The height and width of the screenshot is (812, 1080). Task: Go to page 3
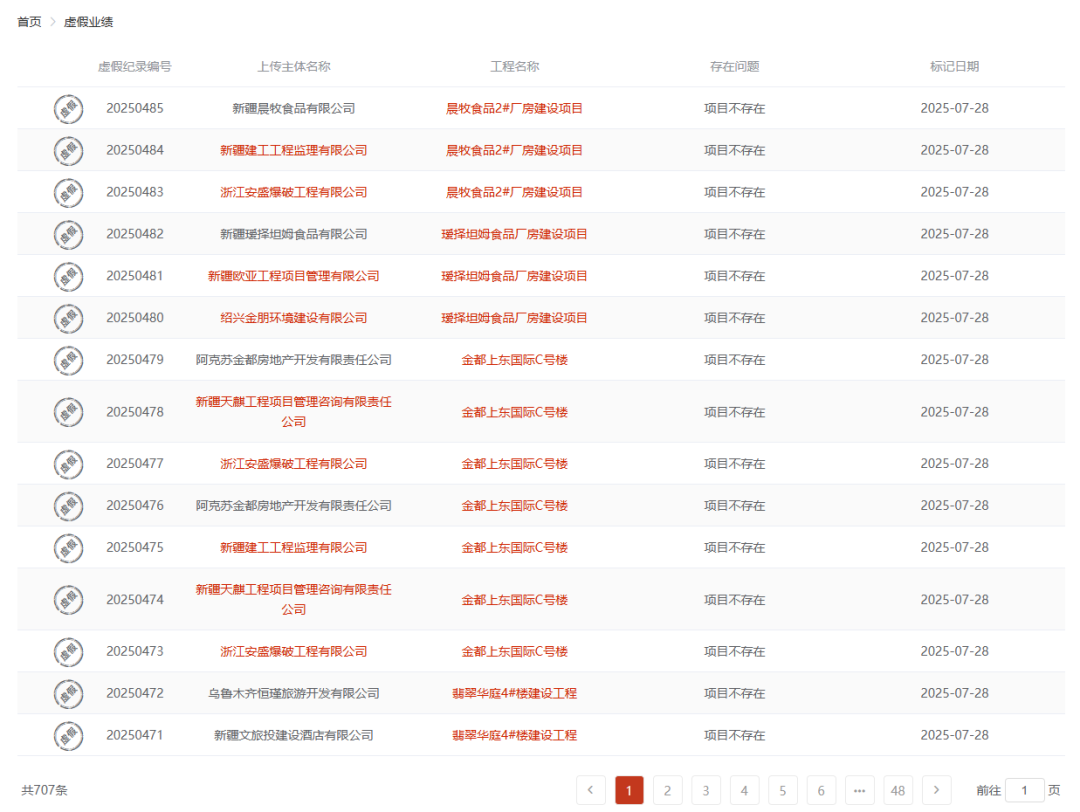tap(706, 790)
